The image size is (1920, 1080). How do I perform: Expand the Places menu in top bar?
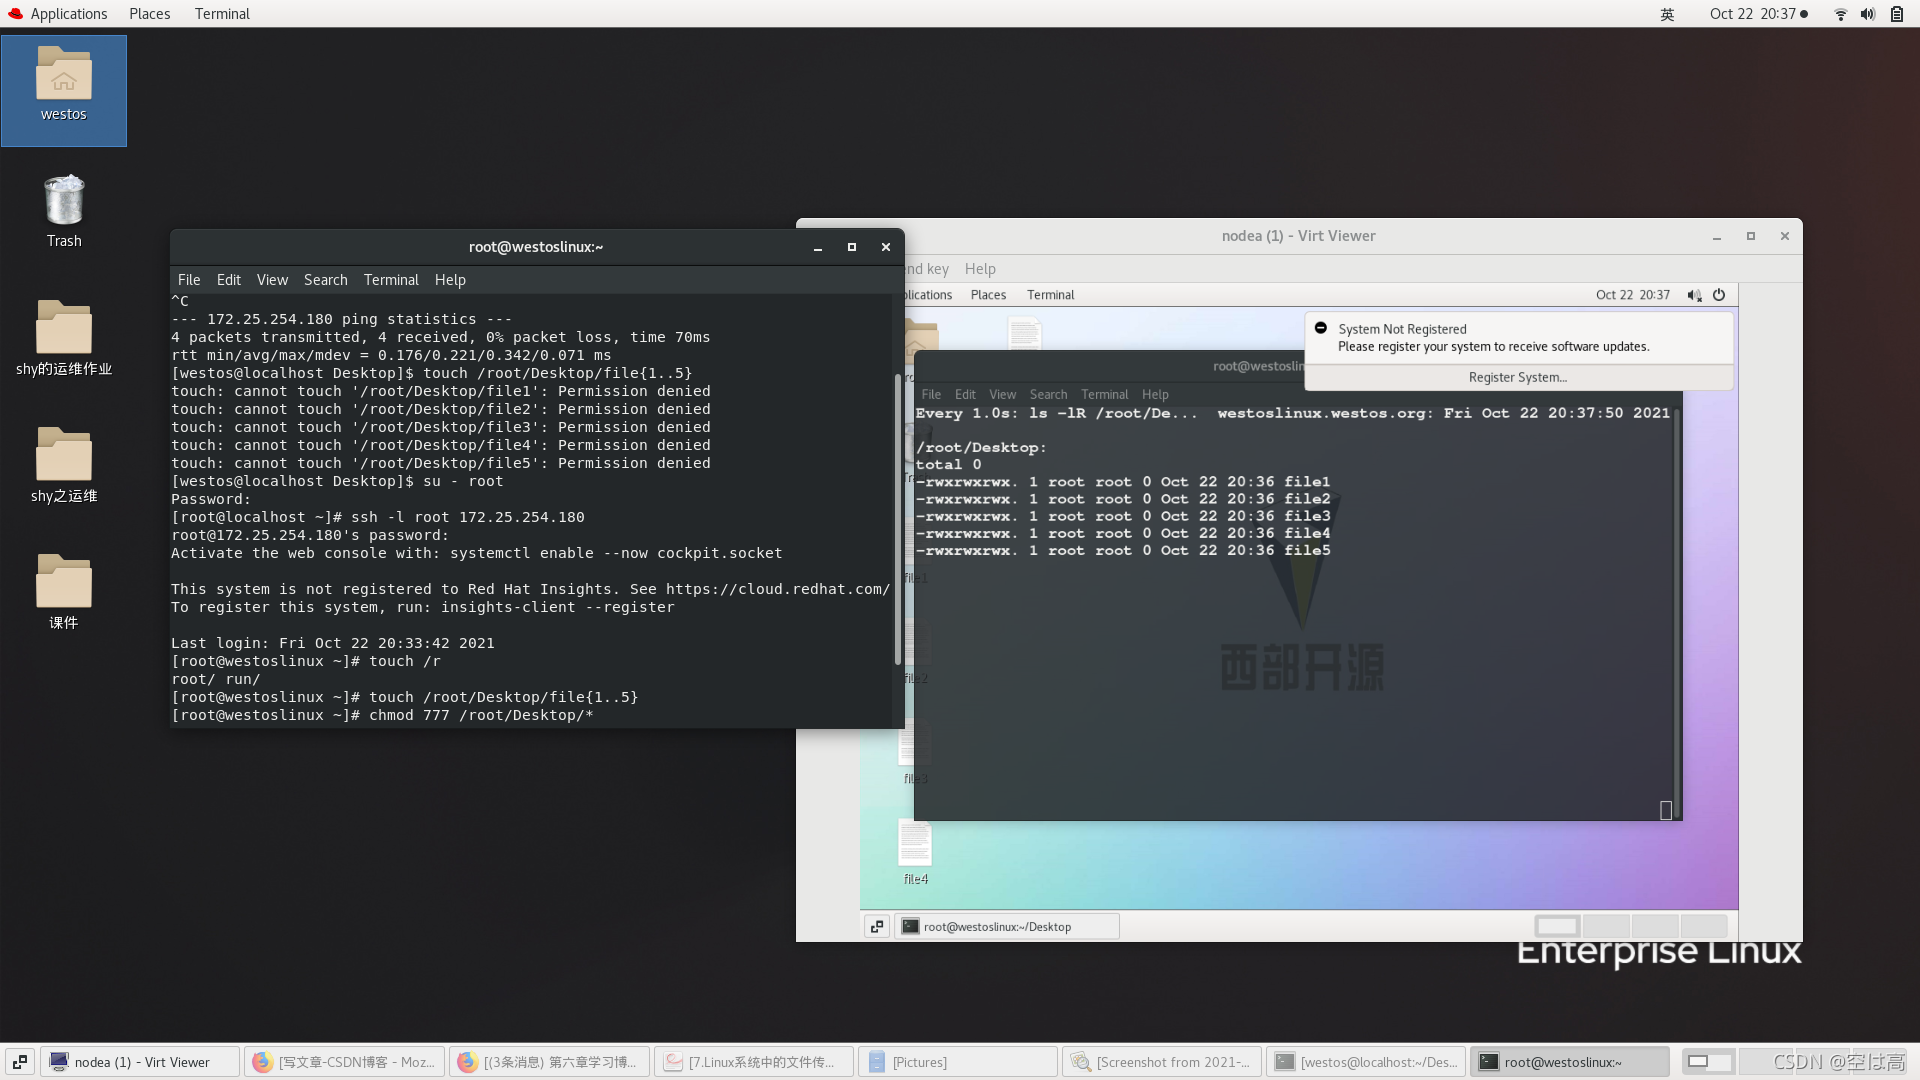149,14
